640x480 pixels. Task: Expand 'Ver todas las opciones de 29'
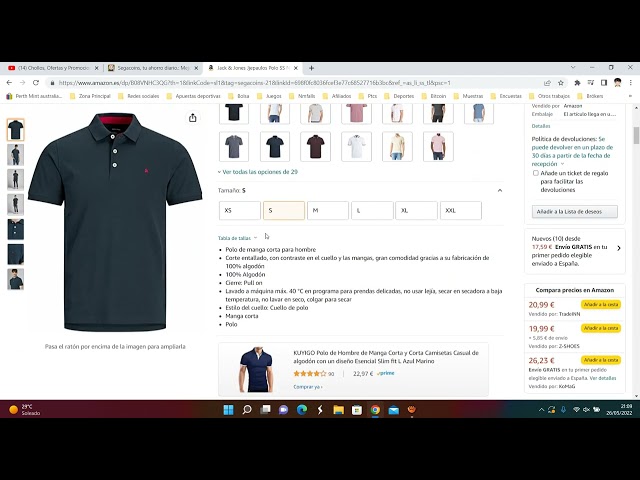pyautogui.click(x=258, y=172)
